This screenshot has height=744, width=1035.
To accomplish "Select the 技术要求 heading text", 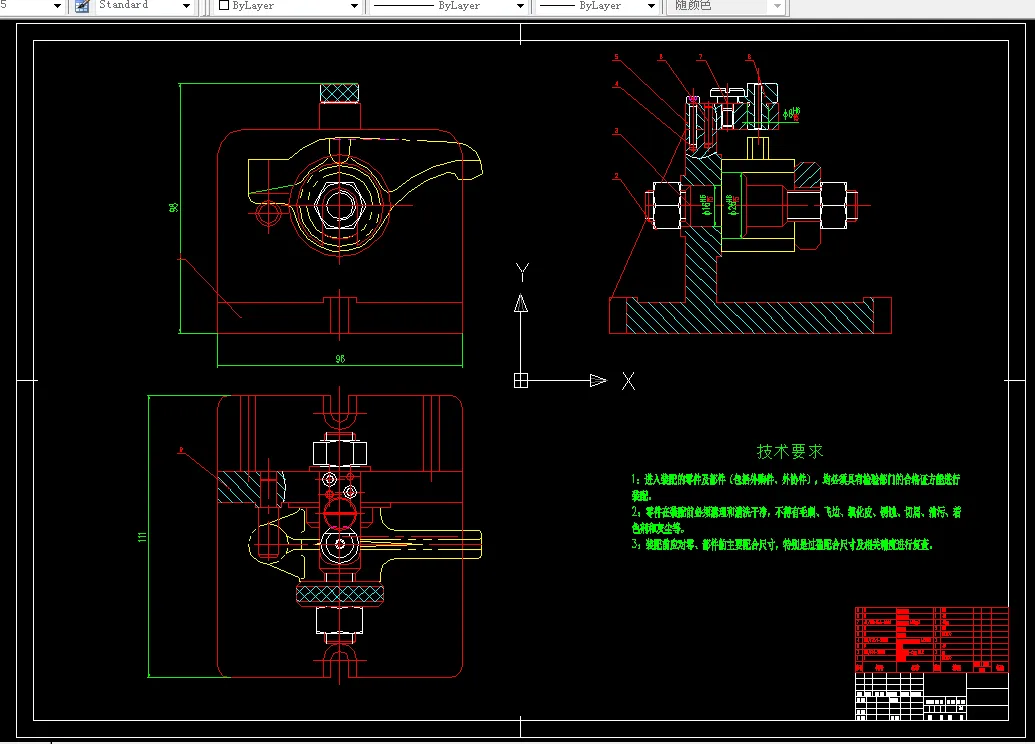I will click(789, 452).
